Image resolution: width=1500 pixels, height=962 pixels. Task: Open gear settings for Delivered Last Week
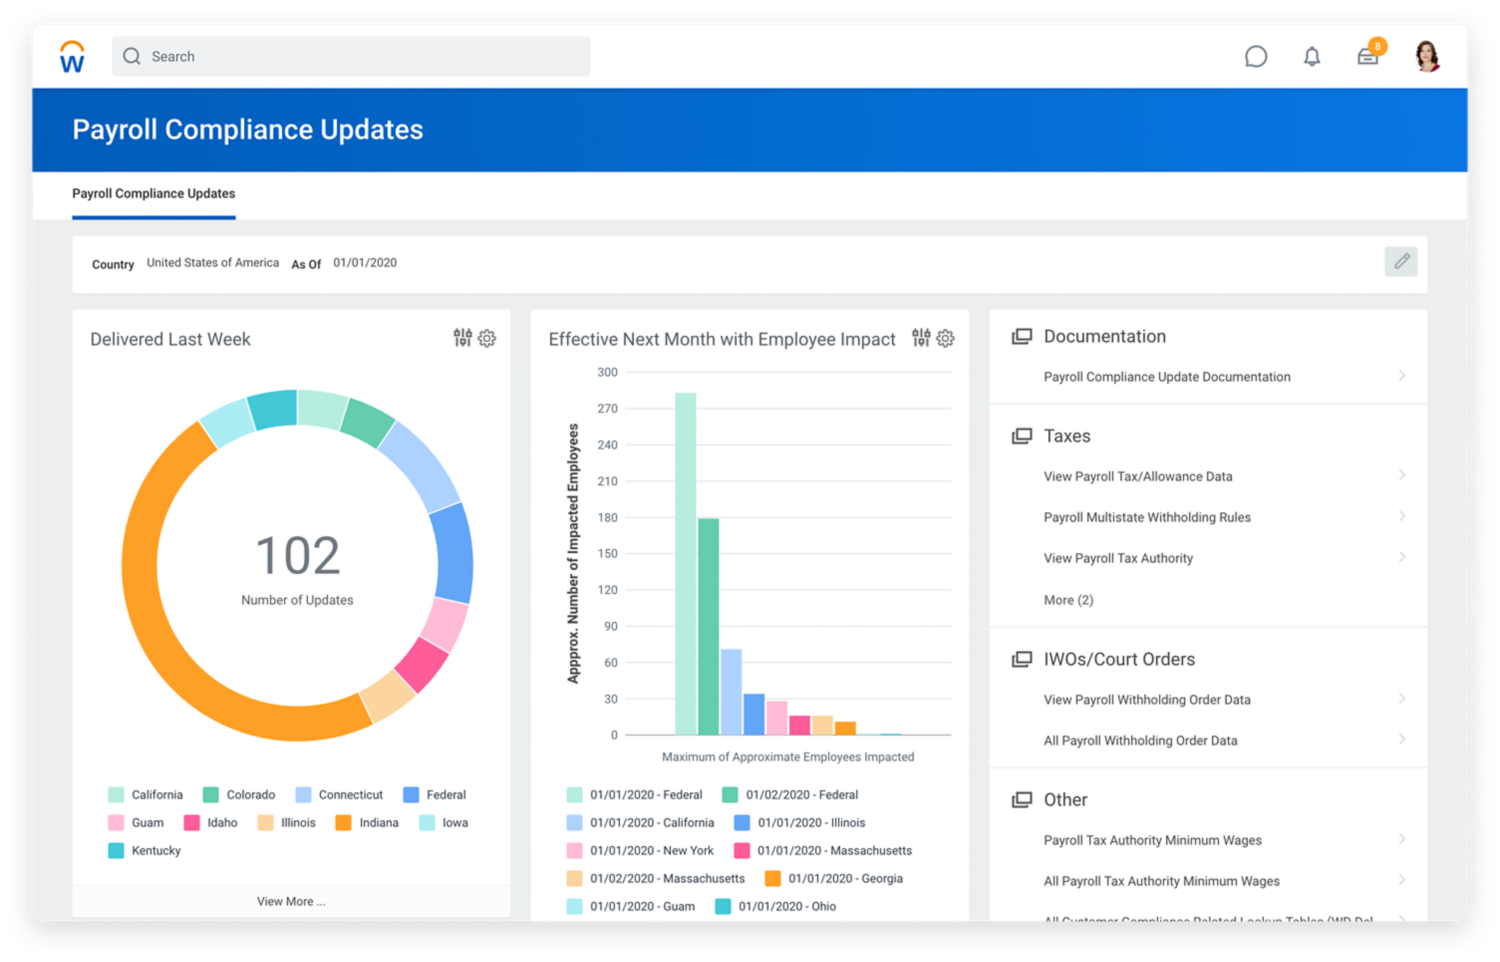(487, 339)
